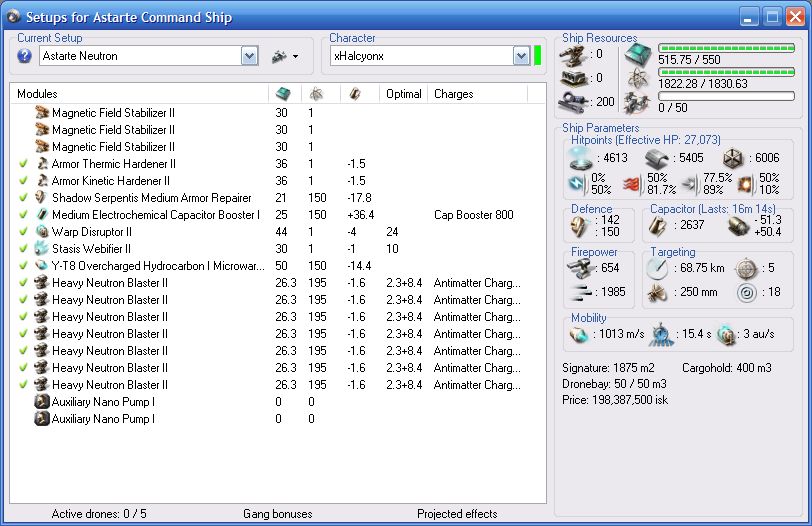The height and width of the screenshot is (526, 812).
Task: Click calibration icon showing 200
Action: pyautogui.click(x=573, y=101)
